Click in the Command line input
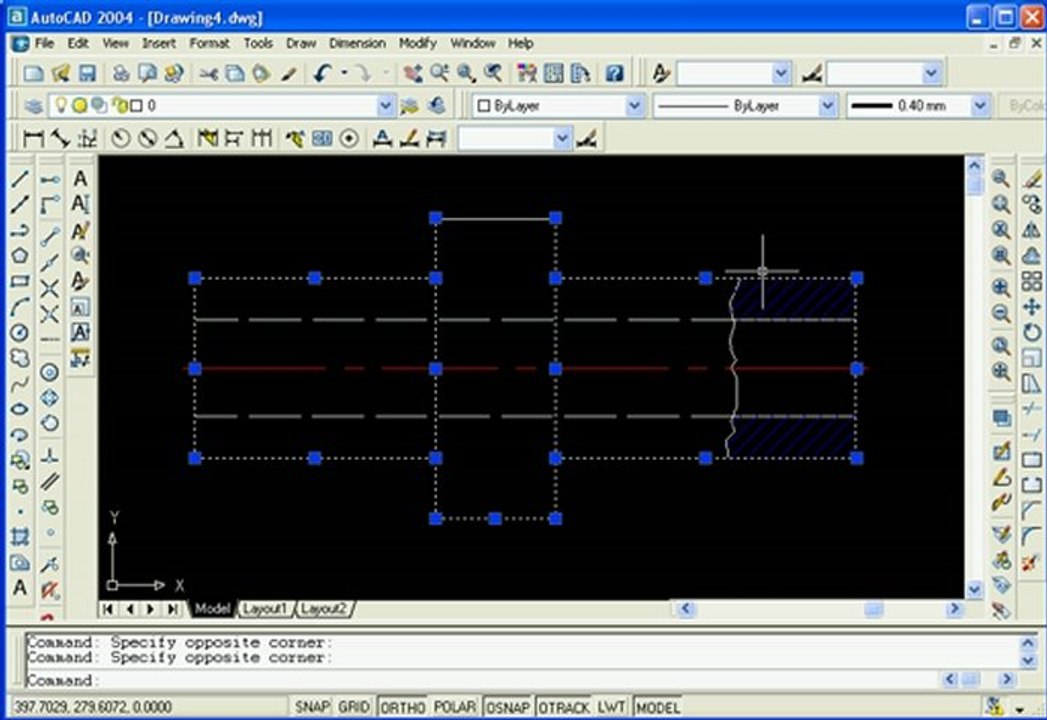 (481, 680)
